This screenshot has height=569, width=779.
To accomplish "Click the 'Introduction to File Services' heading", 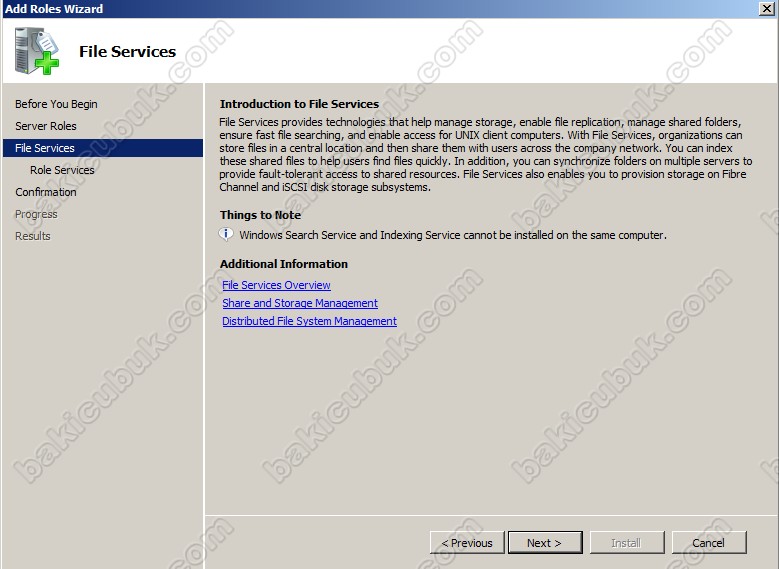I will [x=299, y=104].
